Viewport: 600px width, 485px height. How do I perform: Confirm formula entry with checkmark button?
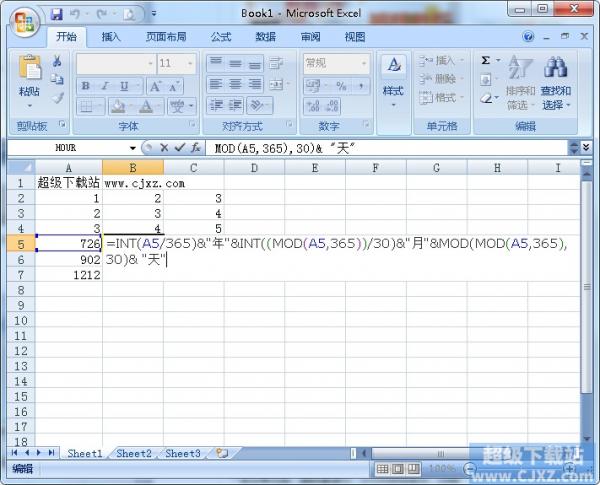click(x=180, y=147)
